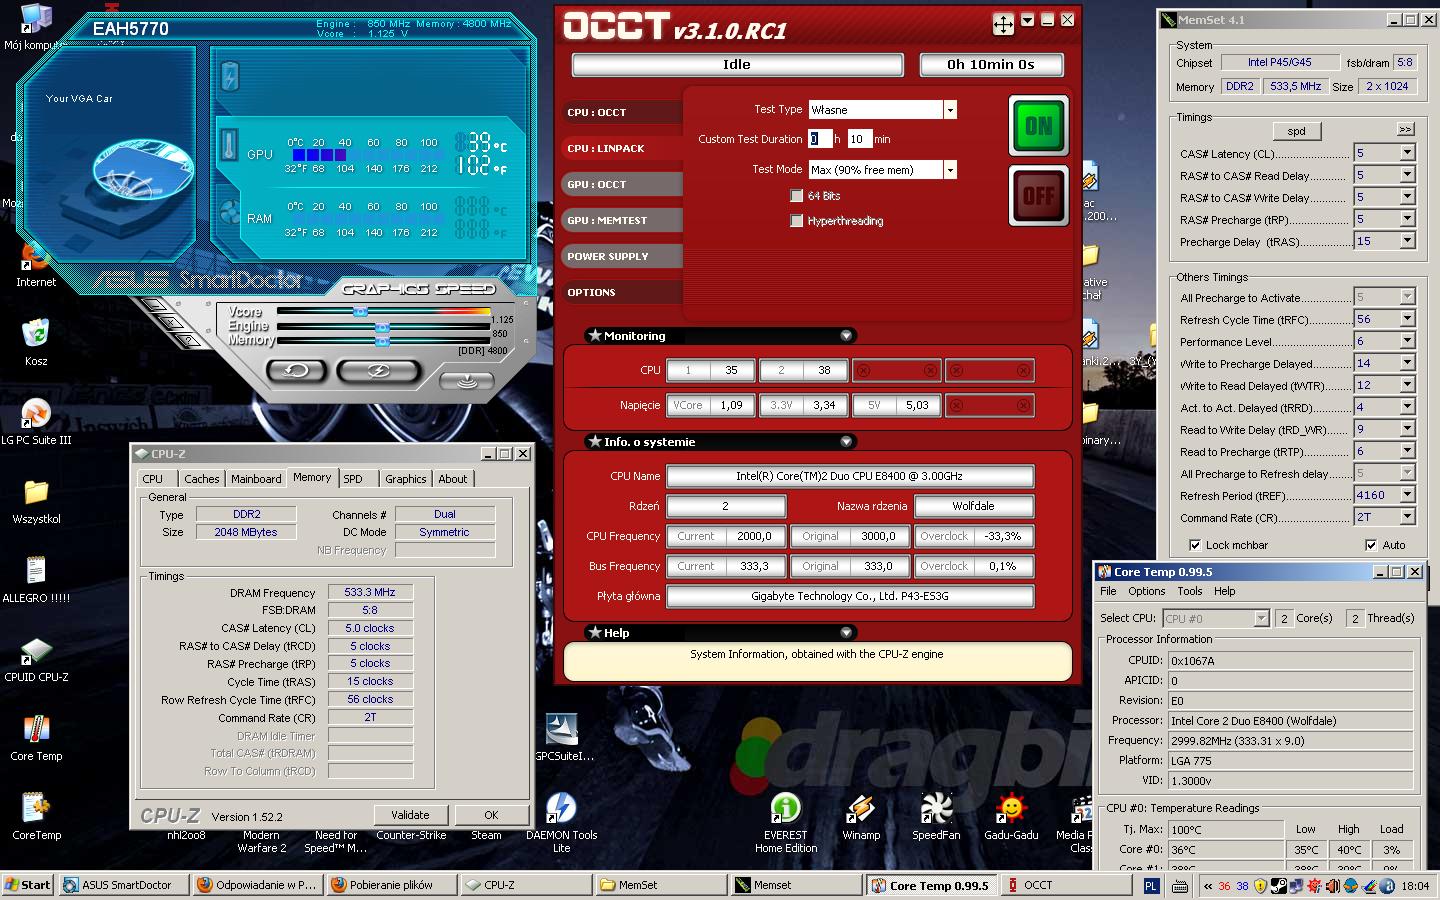Open the CoreTemp desktop icon
The height and width of the screenshot is (900, 1440).
click(x=36, y=808)
